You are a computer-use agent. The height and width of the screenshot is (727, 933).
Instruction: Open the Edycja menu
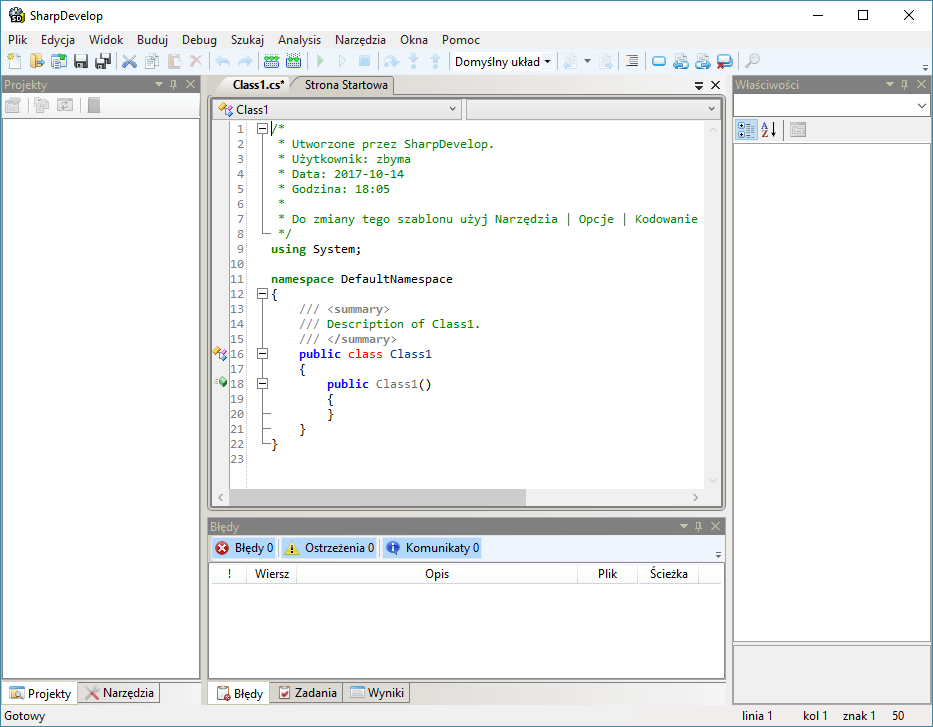[x=58, y=40]
